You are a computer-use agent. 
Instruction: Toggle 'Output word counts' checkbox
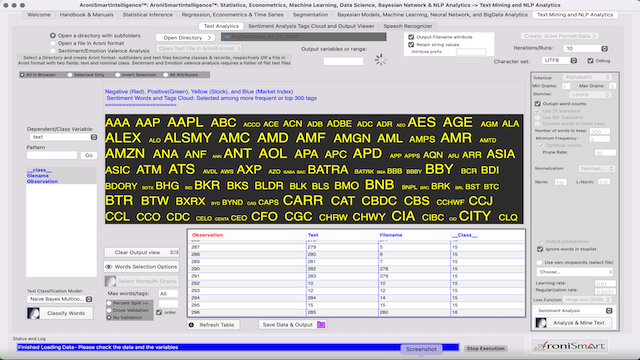(x=538, y=104)
